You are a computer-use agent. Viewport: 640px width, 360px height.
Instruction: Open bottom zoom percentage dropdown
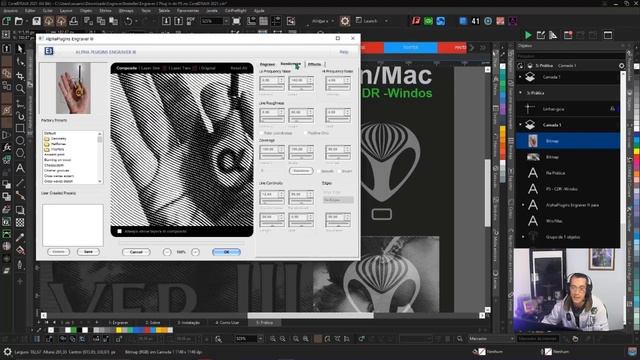[x=260, y=339]
